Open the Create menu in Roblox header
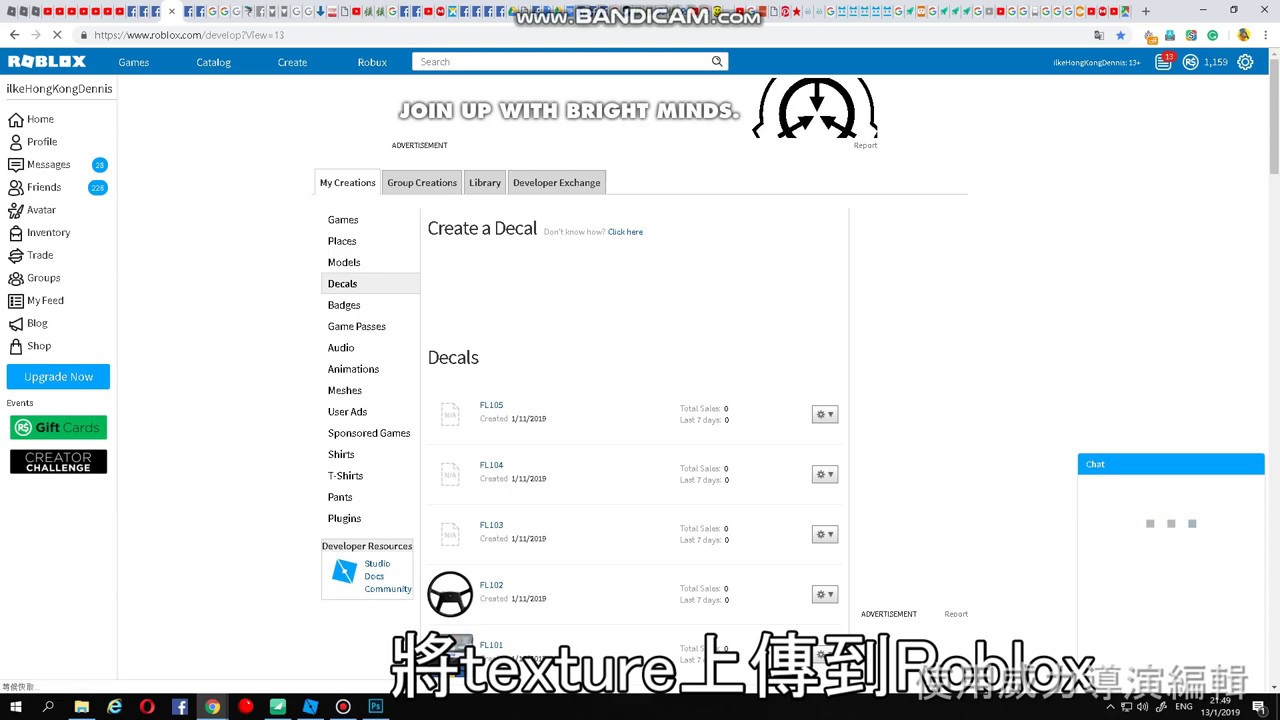The image size is (1280, 720). pos(292,62)
